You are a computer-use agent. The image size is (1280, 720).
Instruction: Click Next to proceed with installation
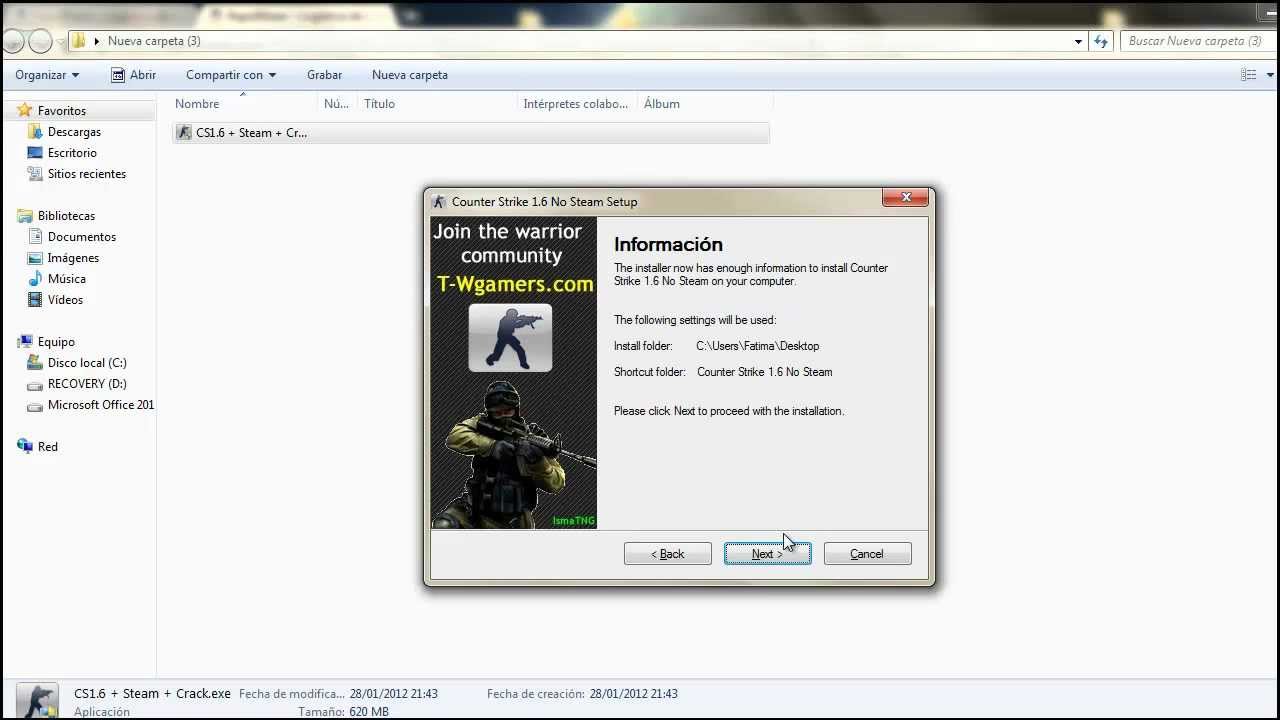(767, 554)
